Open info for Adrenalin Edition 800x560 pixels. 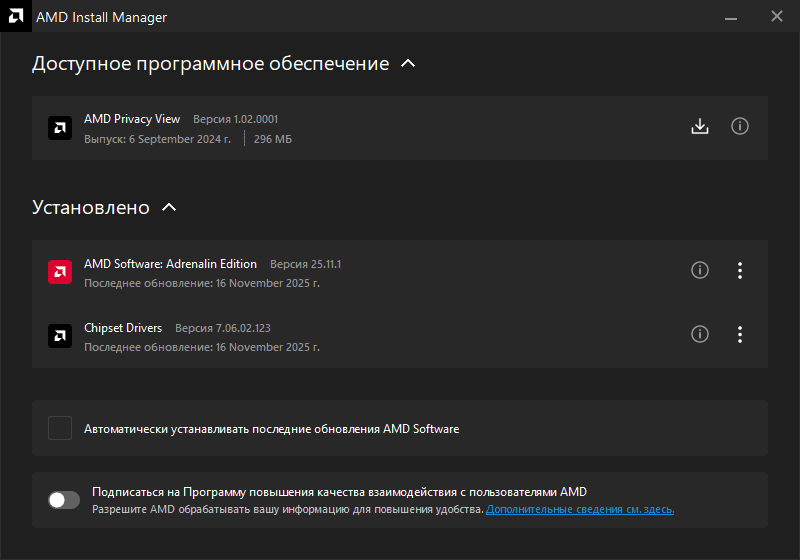coord(699,270)
